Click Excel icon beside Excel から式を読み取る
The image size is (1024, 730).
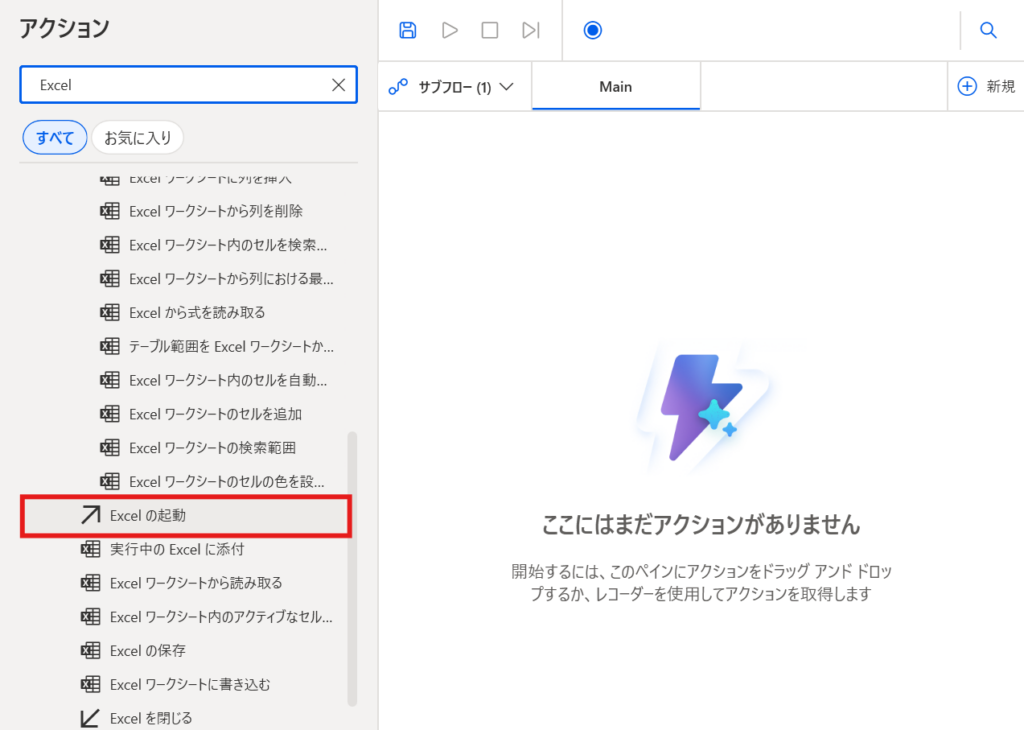coord(110,312)
